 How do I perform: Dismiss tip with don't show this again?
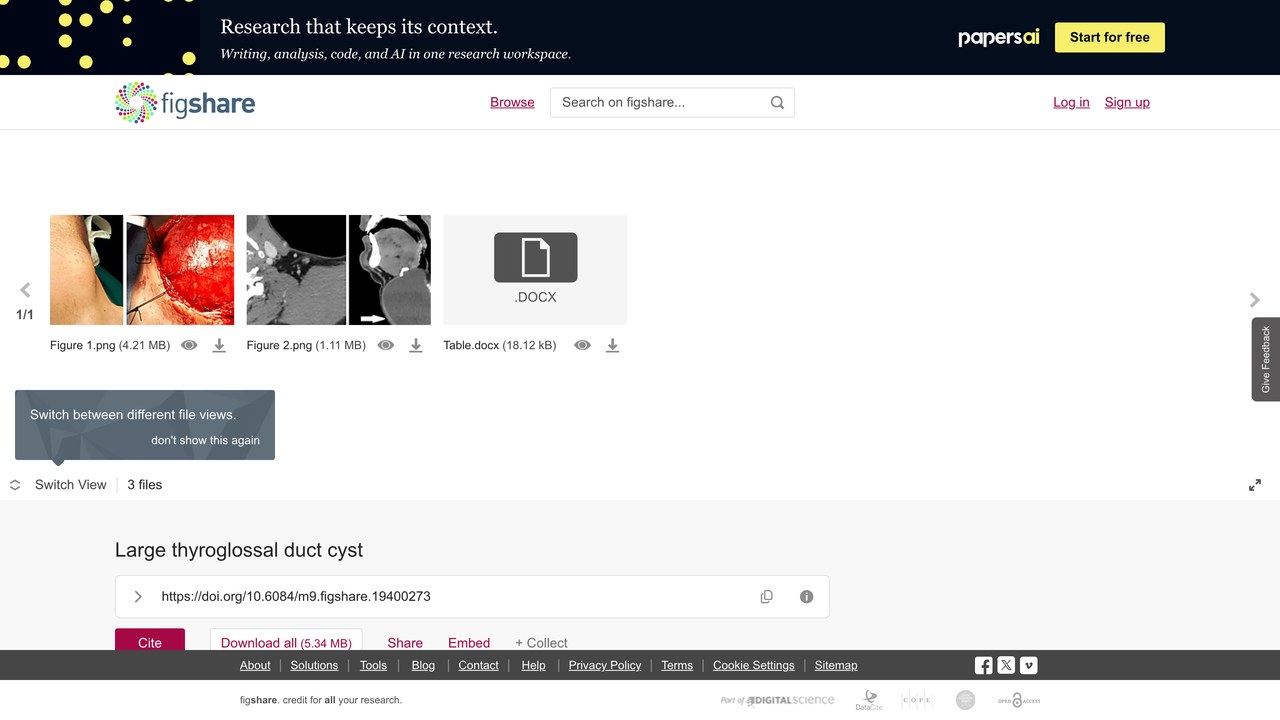[205, 440]
